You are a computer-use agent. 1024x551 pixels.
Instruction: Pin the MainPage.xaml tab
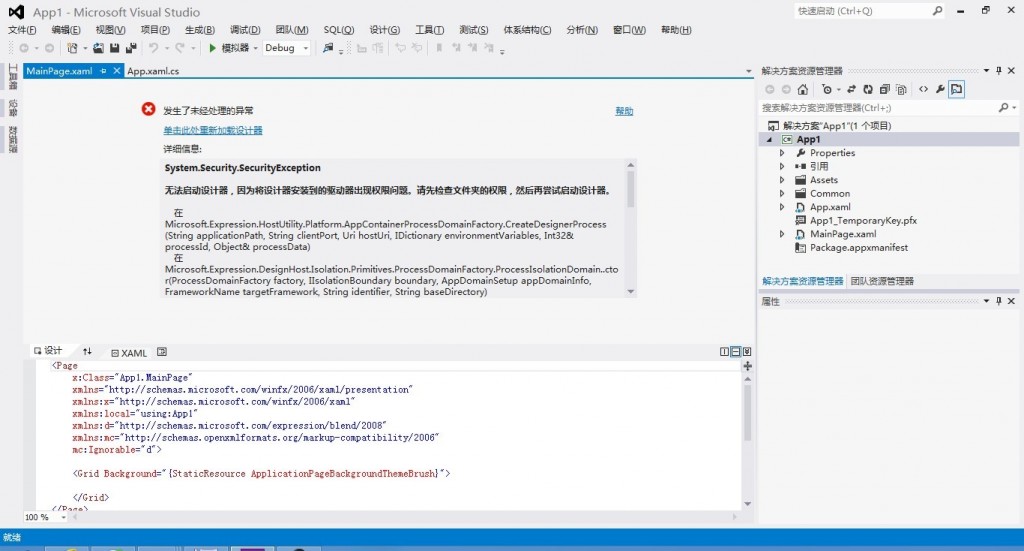(x=103, y=71)
